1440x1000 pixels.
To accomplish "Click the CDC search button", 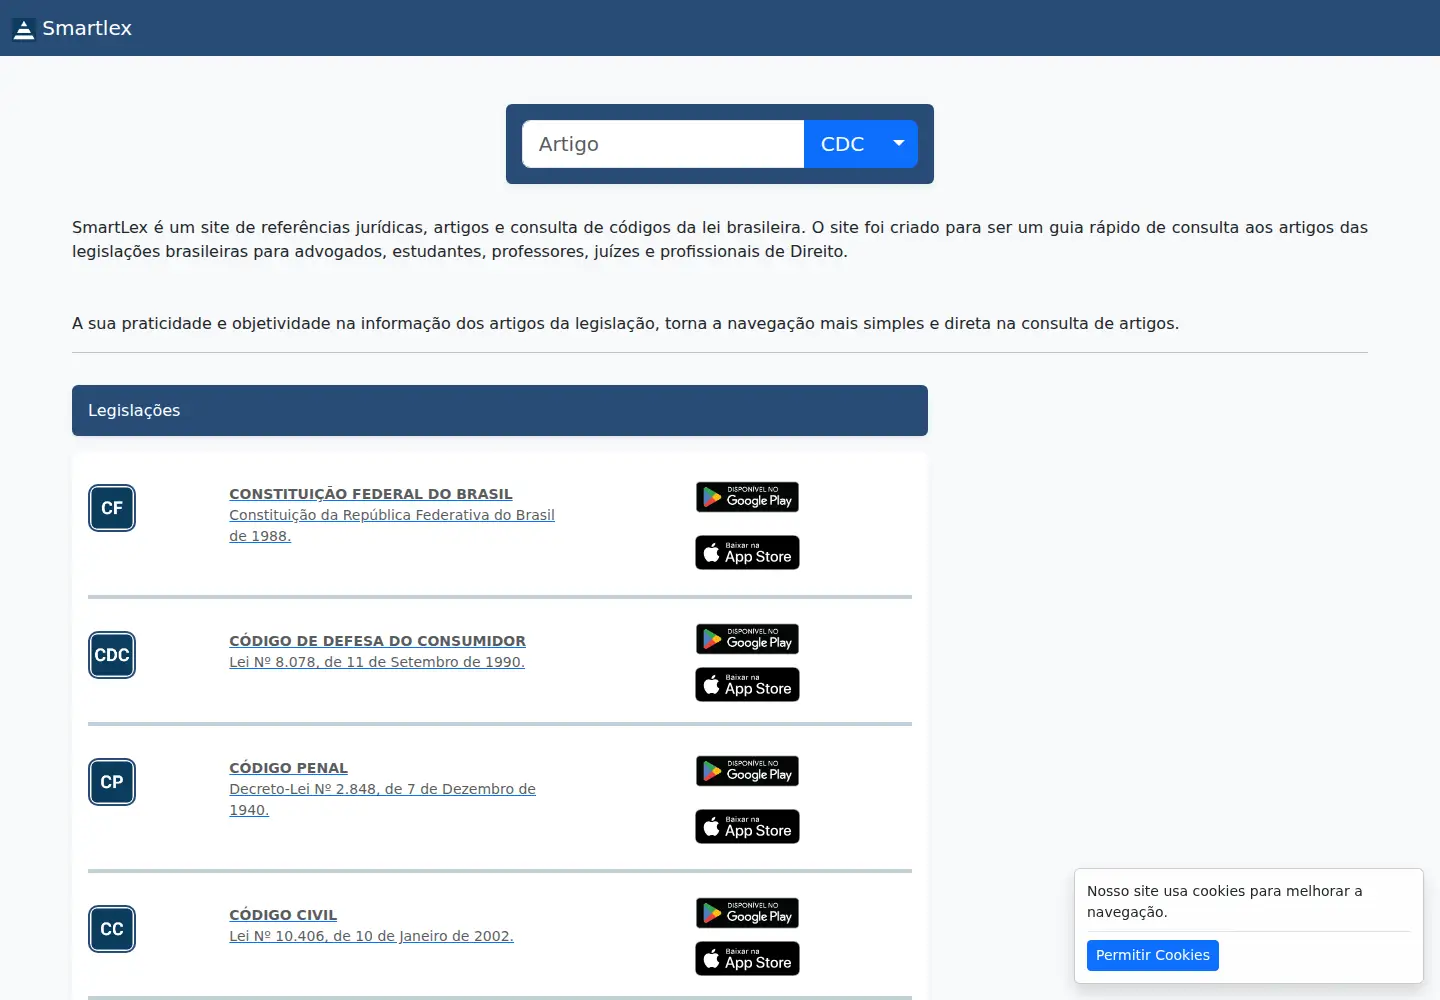I will point(842,144).
